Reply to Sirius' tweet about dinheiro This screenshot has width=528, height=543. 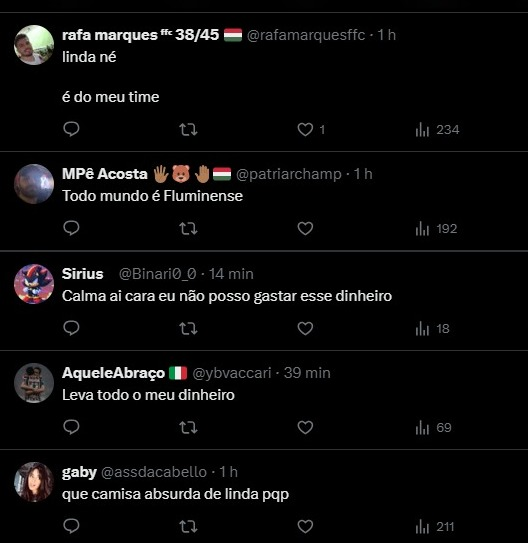[71, 328]
